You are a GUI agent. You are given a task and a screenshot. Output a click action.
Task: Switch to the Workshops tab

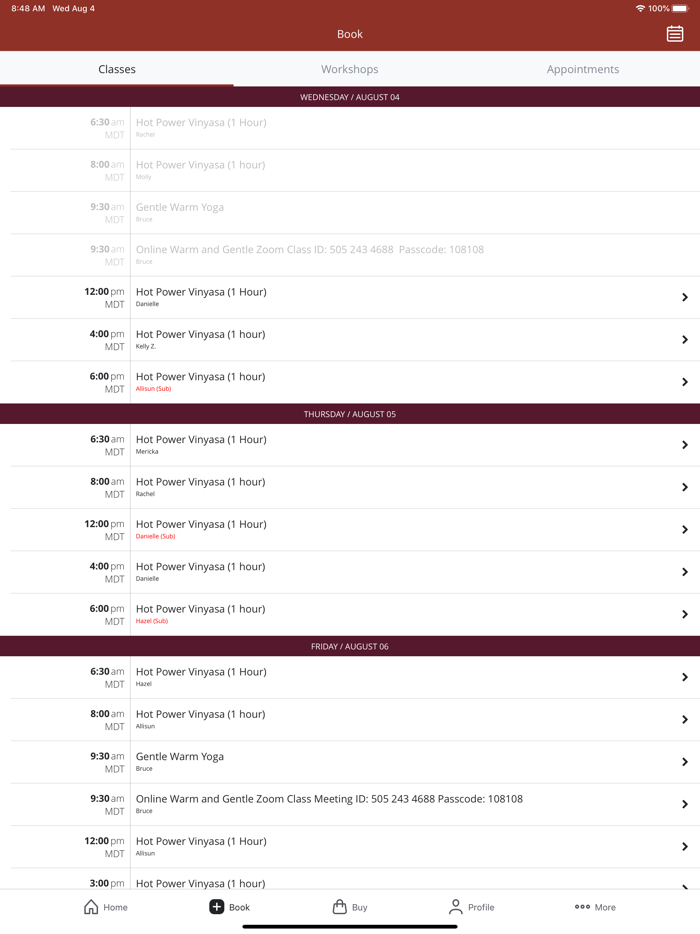(350, 69)
